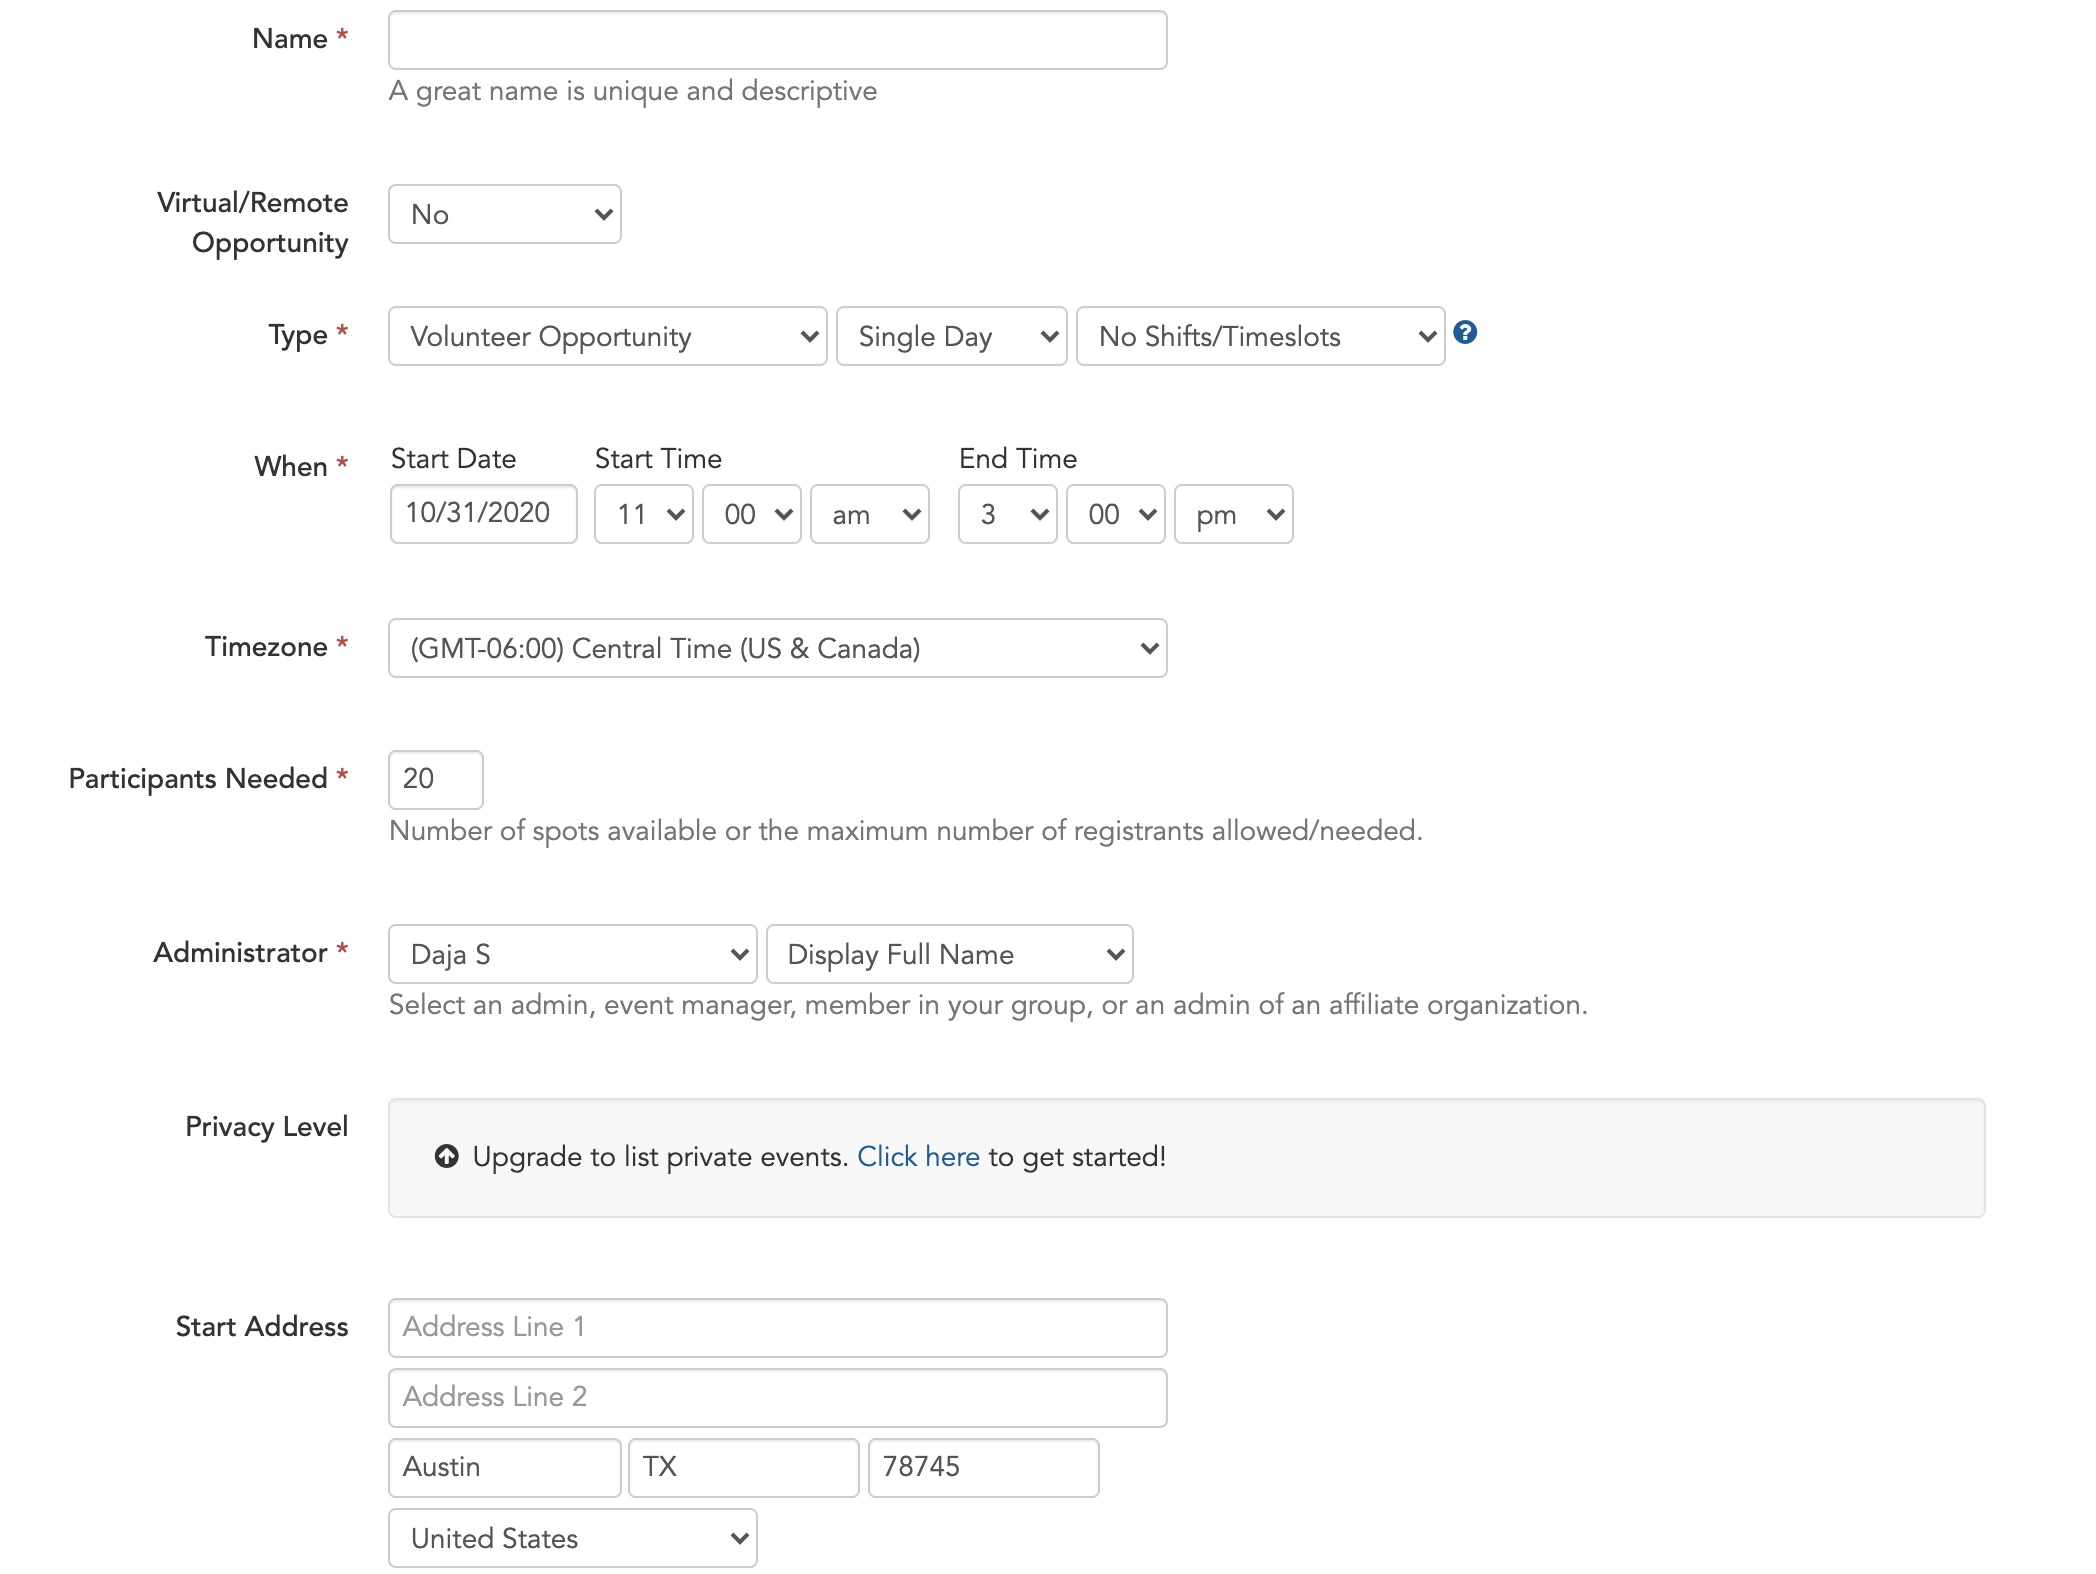Click the state field containing TX
The width and height of the screenshot is (2096, 1574).
743,1468
